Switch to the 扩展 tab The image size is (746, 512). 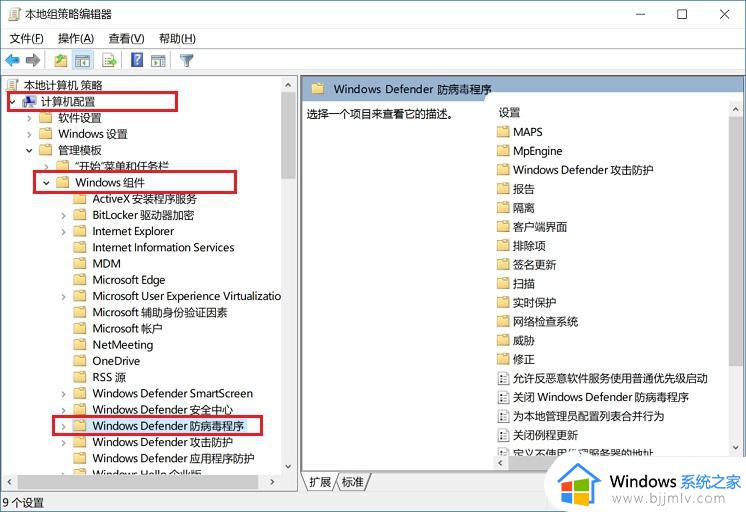point(320,482)
